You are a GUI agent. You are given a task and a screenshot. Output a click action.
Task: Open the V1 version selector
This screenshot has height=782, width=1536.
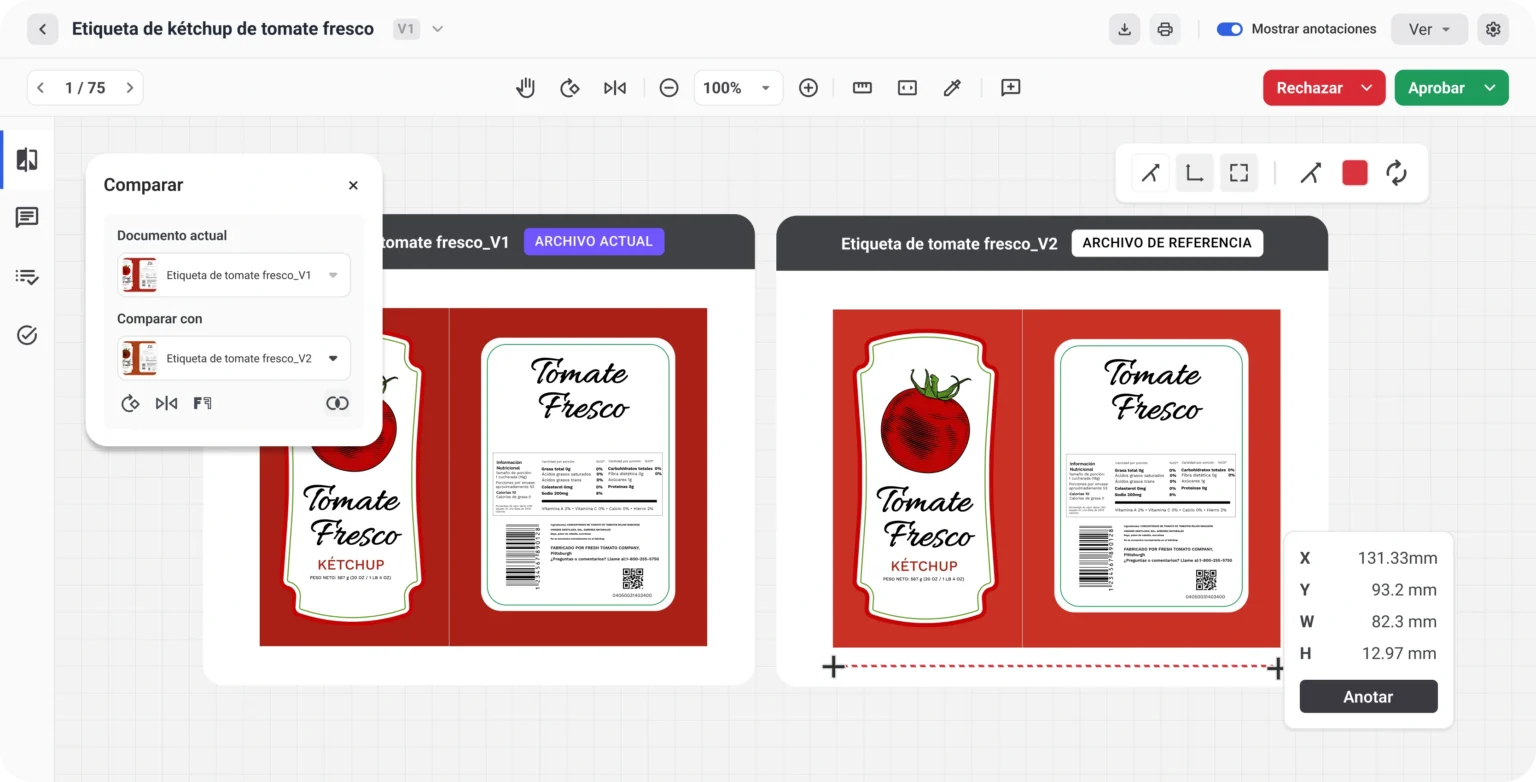pyautogui.click(x=418, y=29)
